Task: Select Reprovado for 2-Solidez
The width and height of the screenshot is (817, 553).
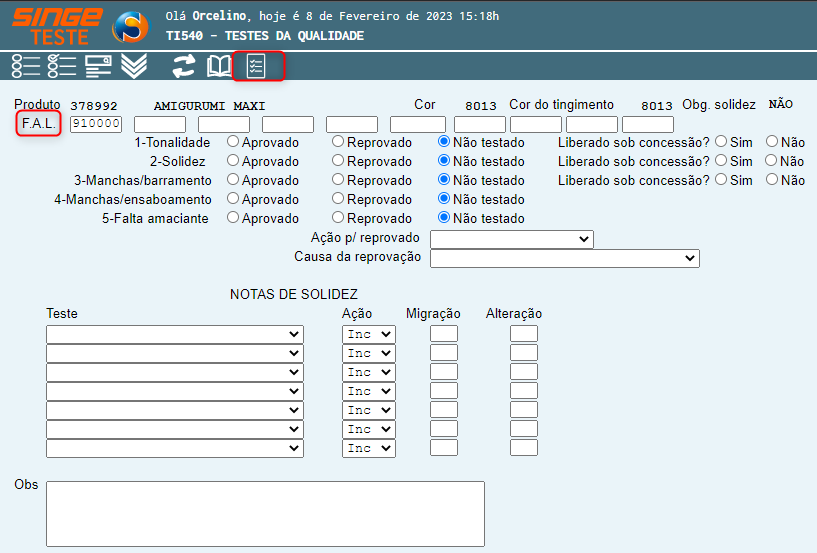Action: pyautogui.click(x=338, y=162)
